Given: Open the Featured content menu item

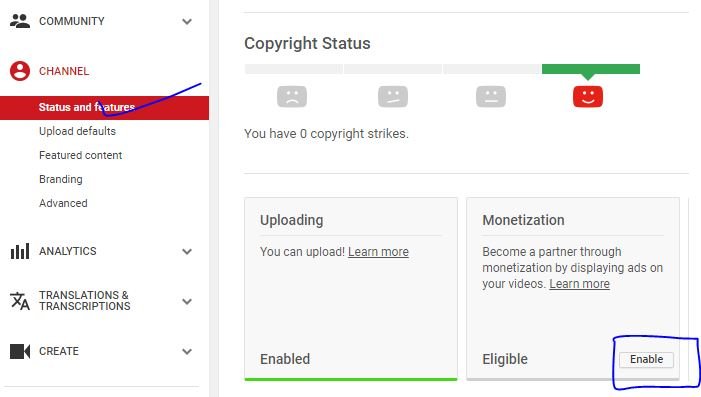Looking at the screenshot, I should [80, 155].
